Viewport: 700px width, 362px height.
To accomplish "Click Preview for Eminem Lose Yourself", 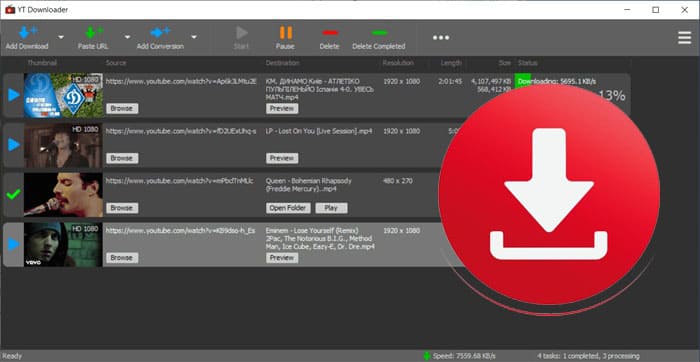I will coord(282,258).
